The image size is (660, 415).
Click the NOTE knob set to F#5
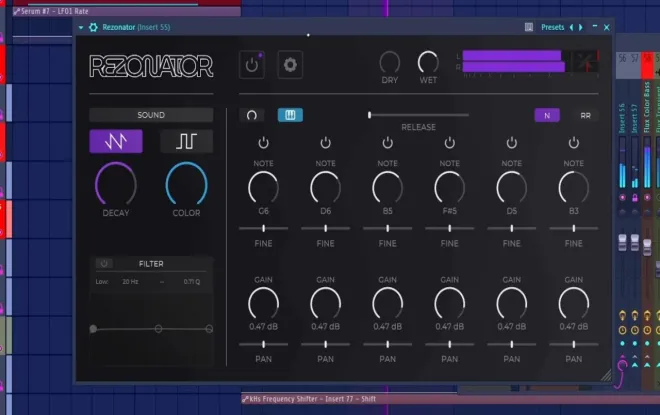[x=450, y=187]
